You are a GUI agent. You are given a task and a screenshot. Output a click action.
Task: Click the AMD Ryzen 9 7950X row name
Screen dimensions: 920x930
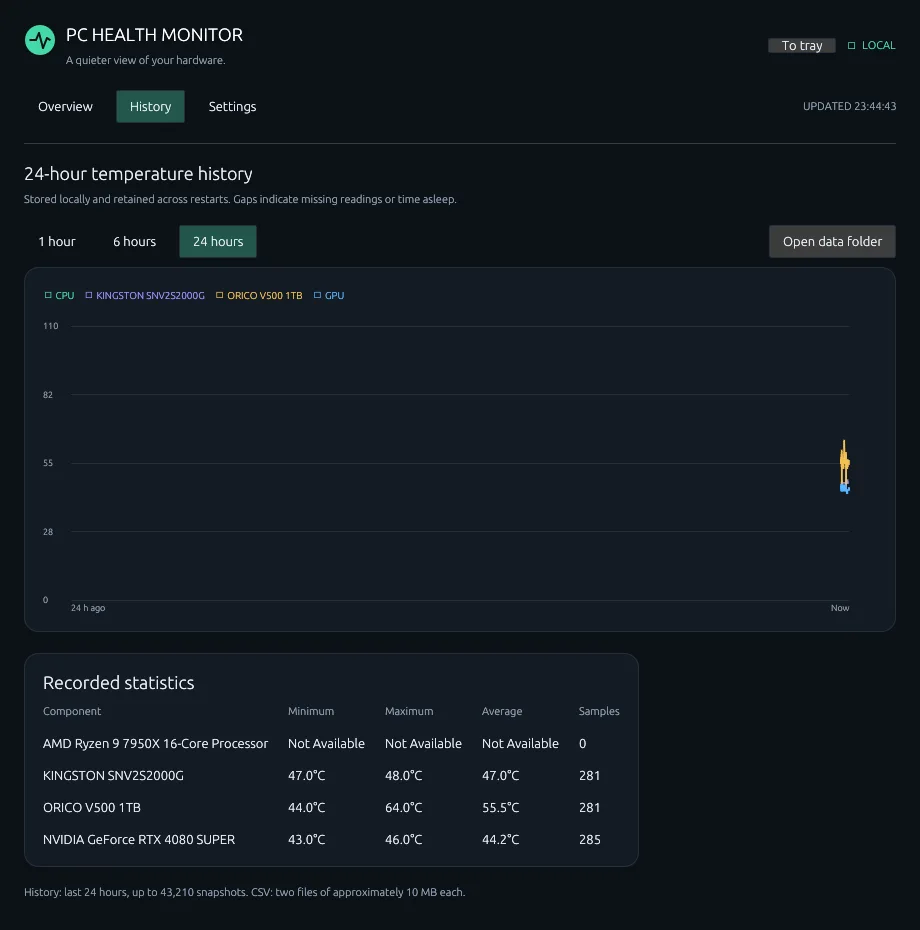(155, 744)
